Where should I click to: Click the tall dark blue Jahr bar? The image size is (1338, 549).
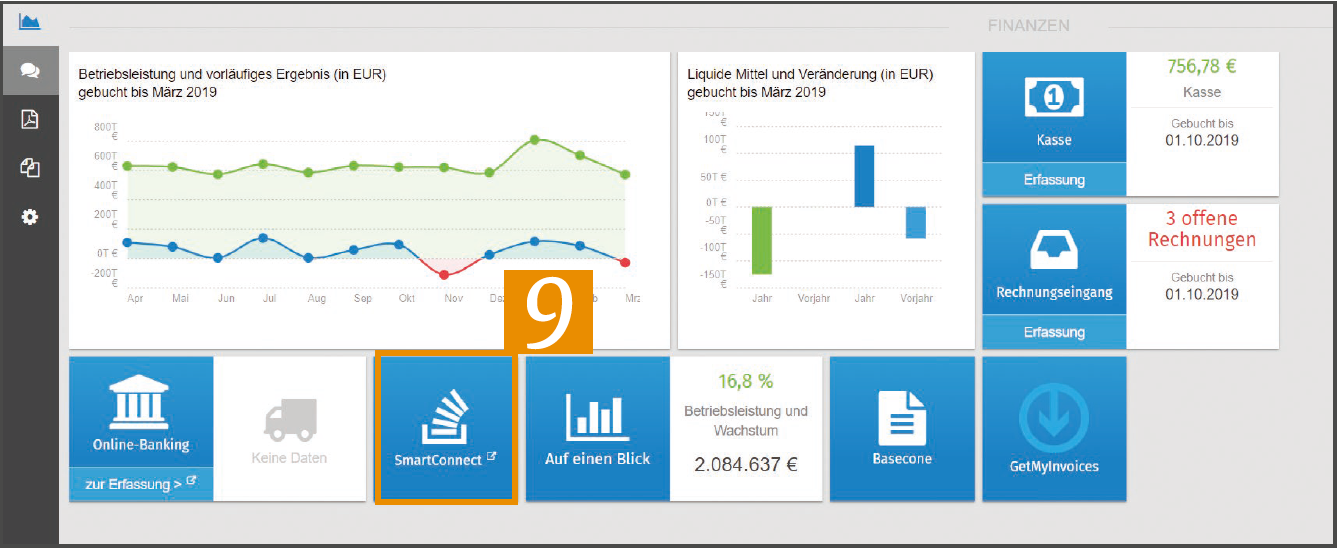pos(864,176)
